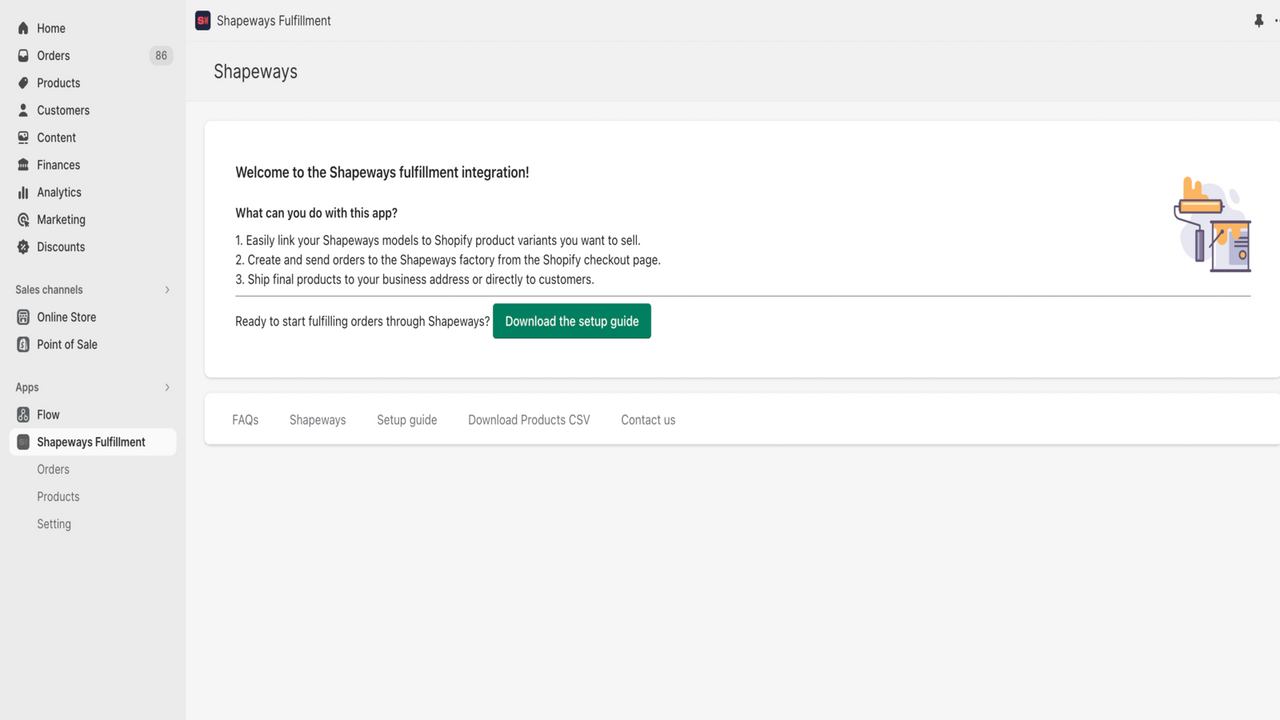Expand the Sales channels section
The width and height of the screenshot is (1280, 720).
click(x=167, y=289)
